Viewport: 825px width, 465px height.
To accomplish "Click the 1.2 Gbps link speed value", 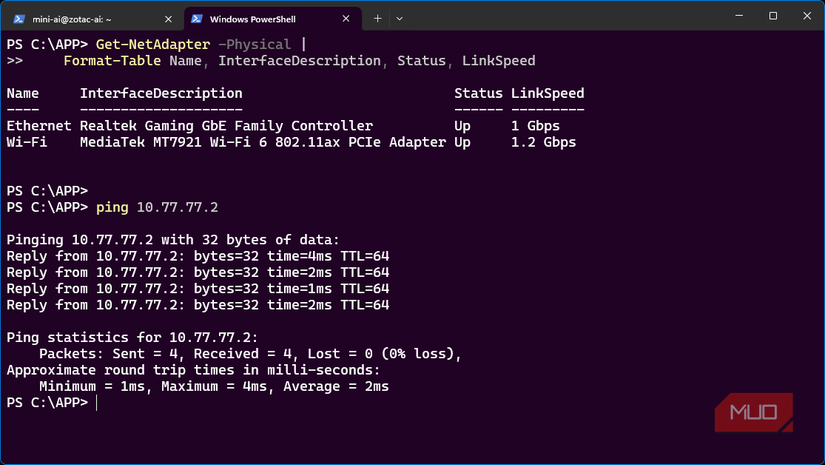I will (544, 142).
